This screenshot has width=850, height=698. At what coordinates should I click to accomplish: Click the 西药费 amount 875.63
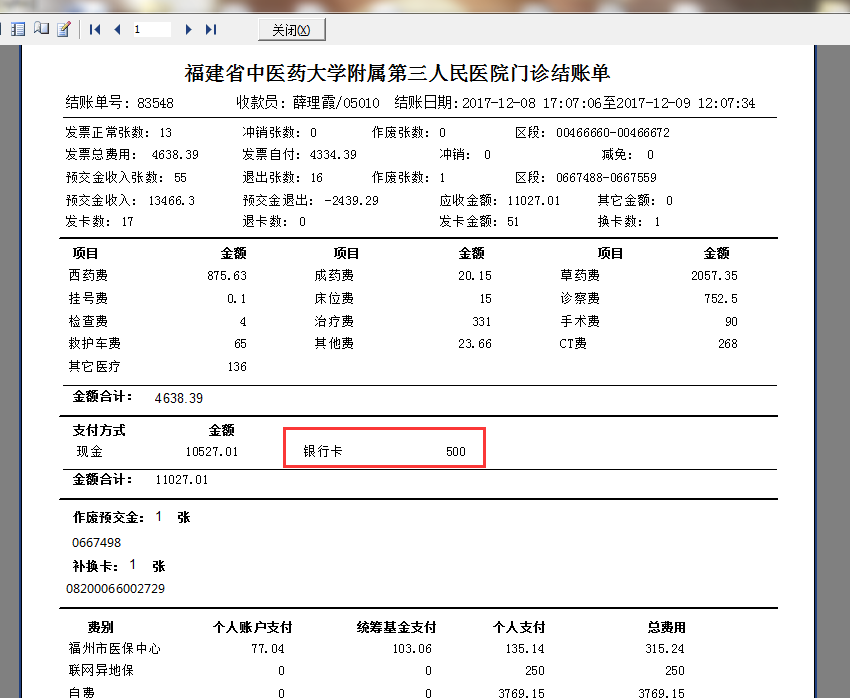pos(227,276)
